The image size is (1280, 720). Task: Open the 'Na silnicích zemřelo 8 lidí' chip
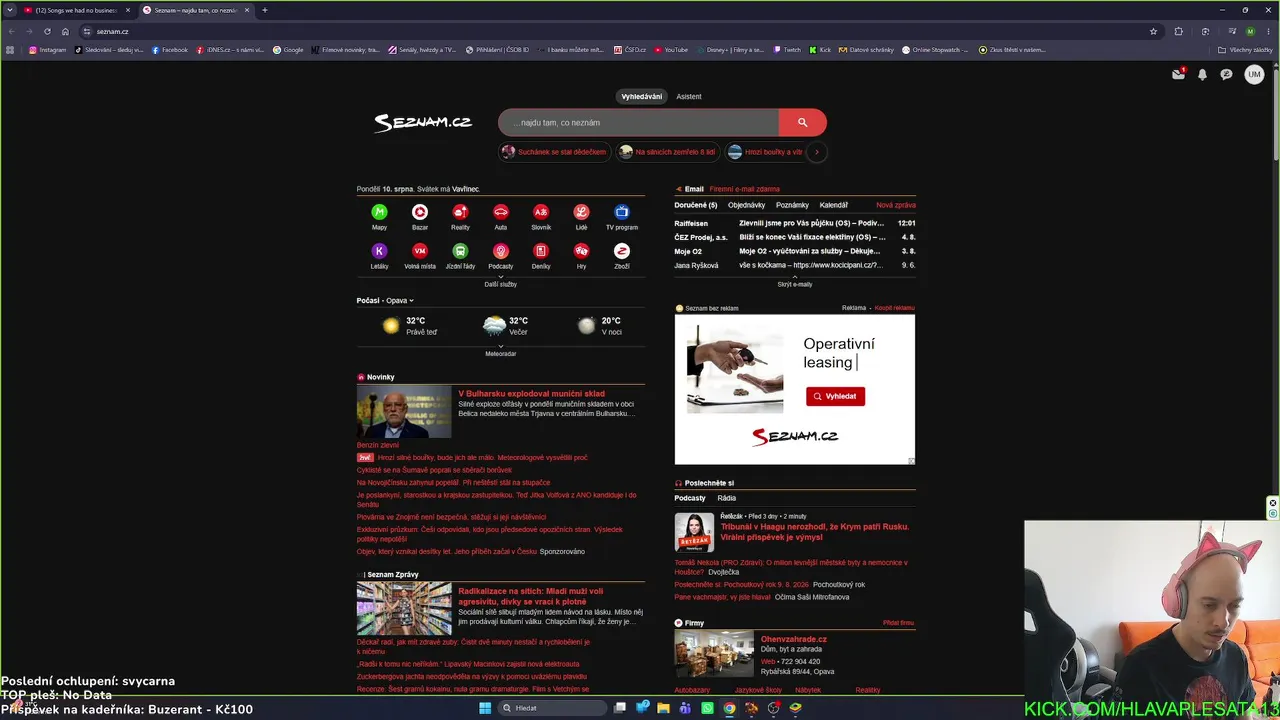point(667,152)
